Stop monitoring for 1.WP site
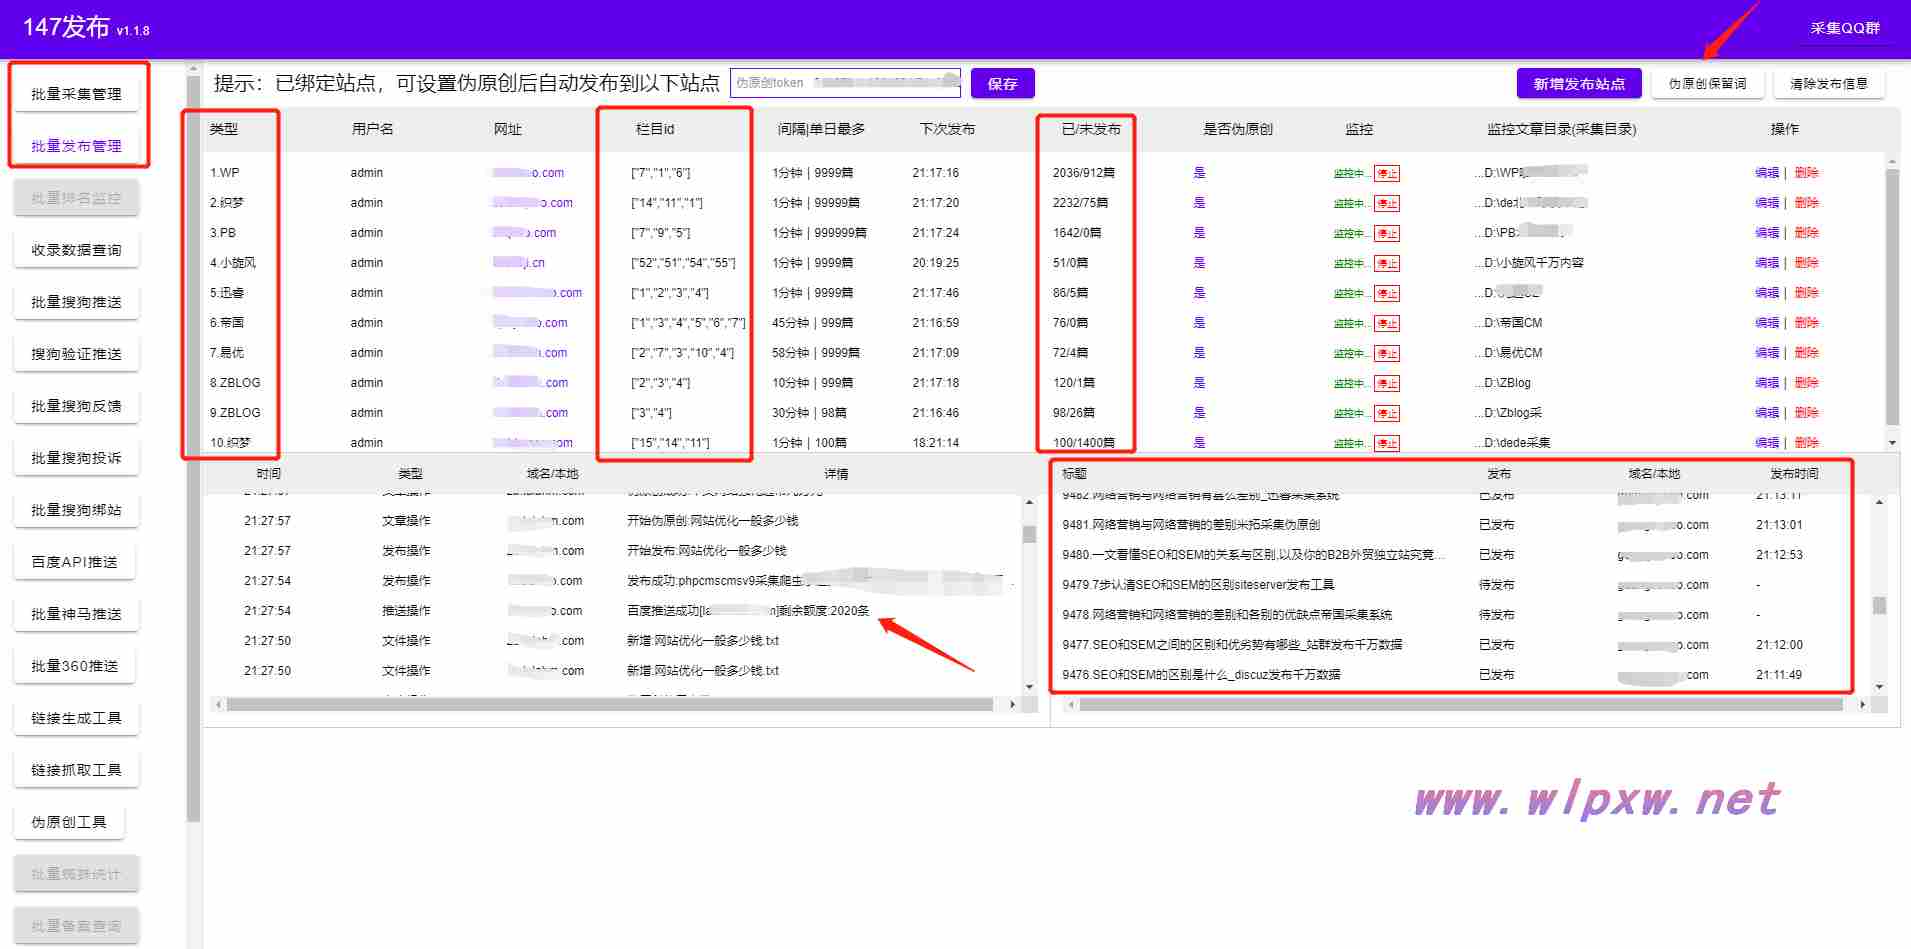The image size is (1911, 949). pyautogui.click(x=1387, y=173)
